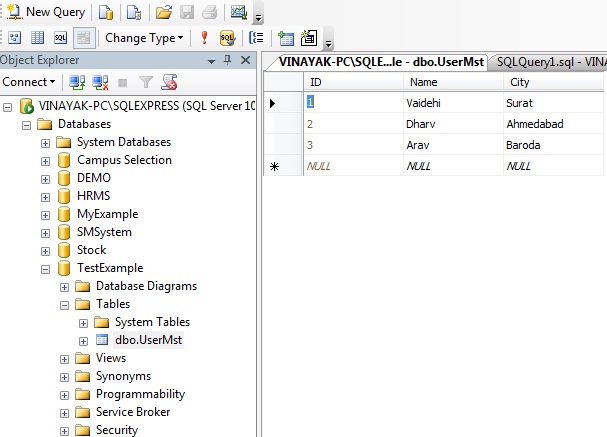
Task: Toggle the Criteria pane grid icon
Action: click(x=37, y=38)
